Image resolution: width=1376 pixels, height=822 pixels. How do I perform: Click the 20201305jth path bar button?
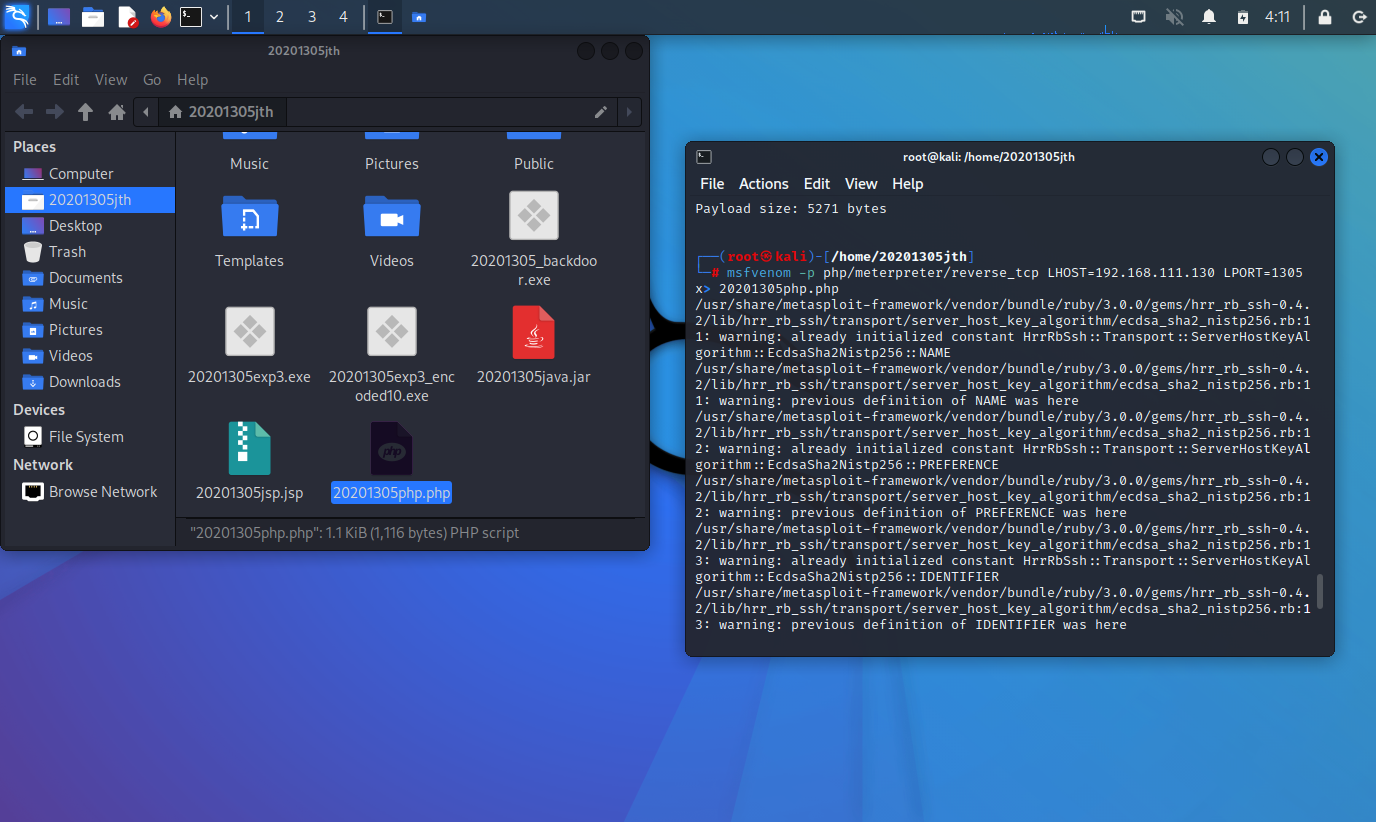tap(222, 112)
